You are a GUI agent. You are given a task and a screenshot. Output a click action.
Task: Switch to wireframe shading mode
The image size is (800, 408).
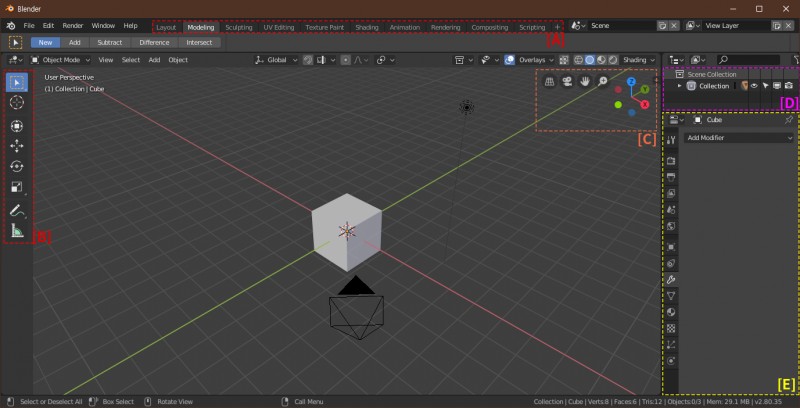[579, 60]
